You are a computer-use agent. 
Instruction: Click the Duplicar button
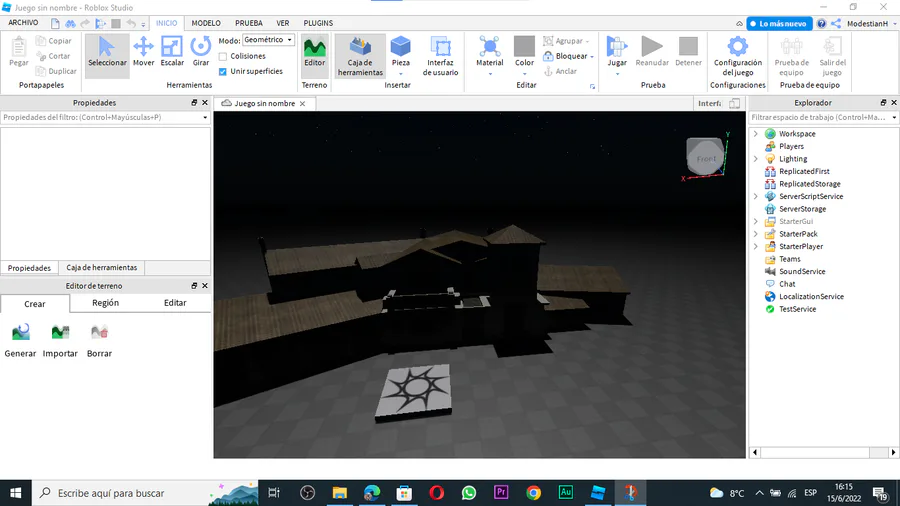56,71
